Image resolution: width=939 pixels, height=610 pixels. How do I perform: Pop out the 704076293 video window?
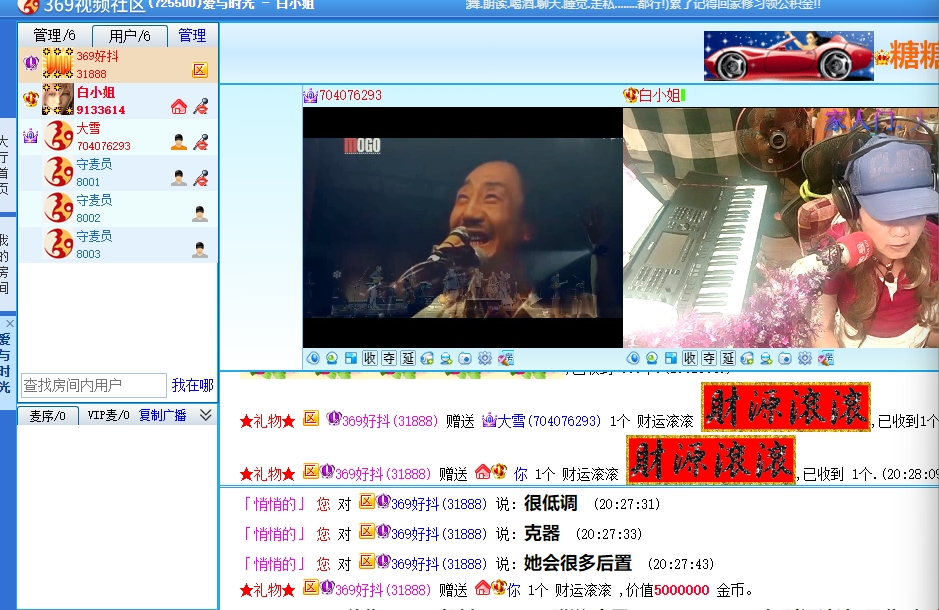351,359
